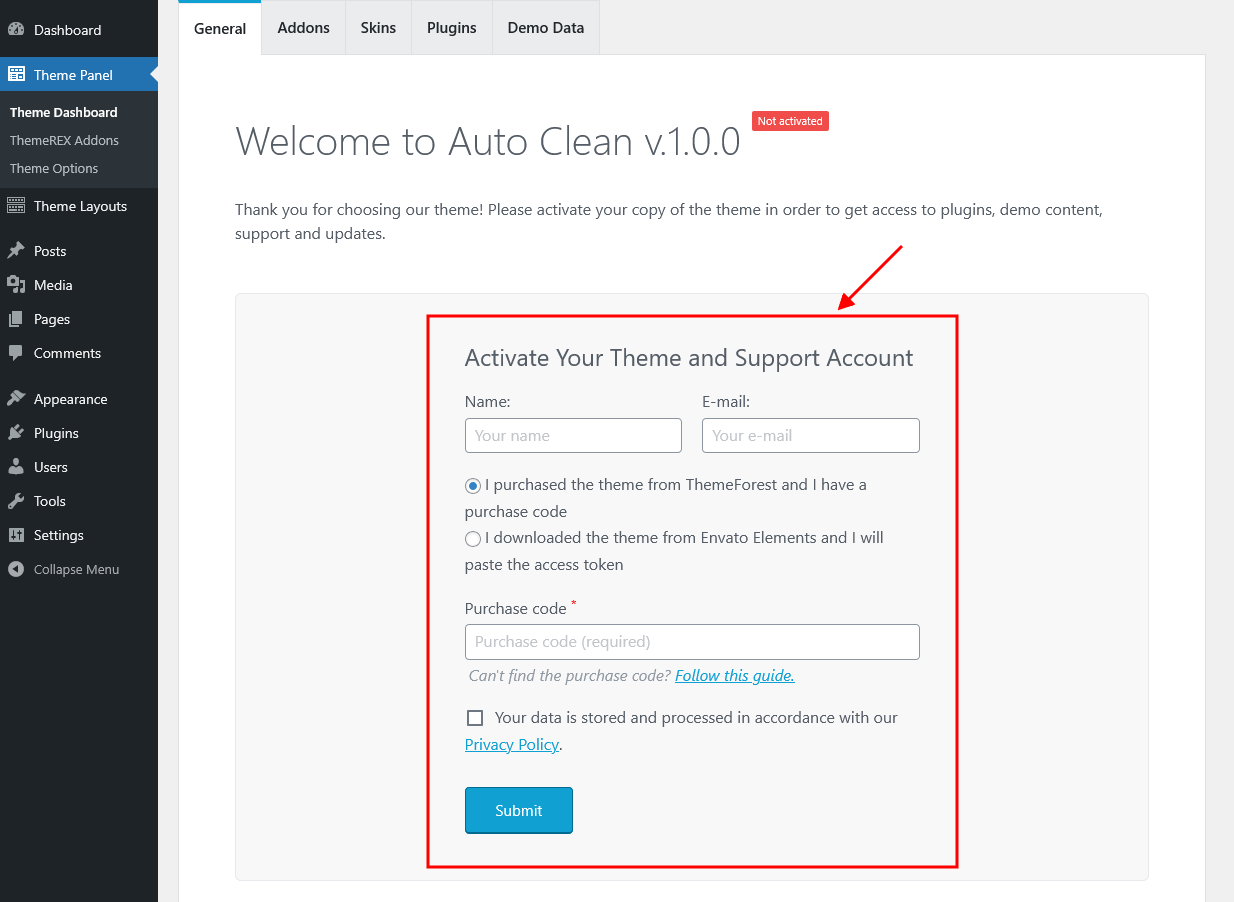Open the Privacy Policy link

point(512,744)
